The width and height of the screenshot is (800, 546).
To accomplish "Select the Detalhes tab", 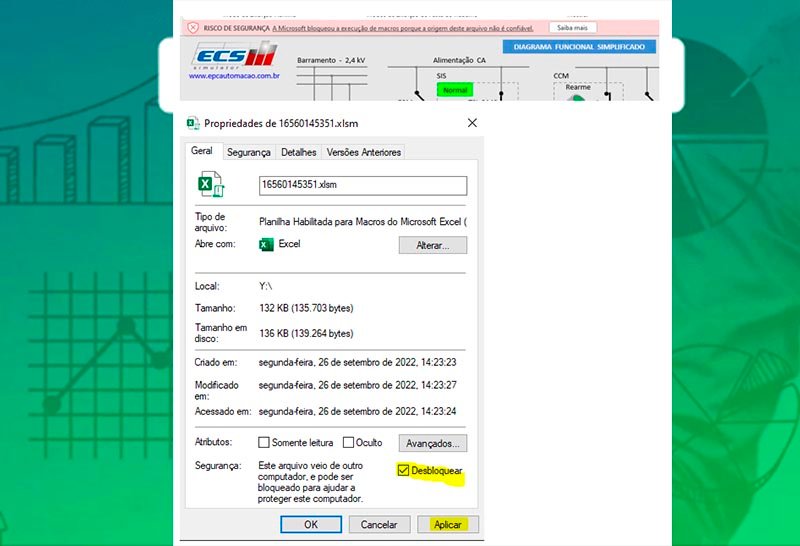I will click(x=298, y=152).
